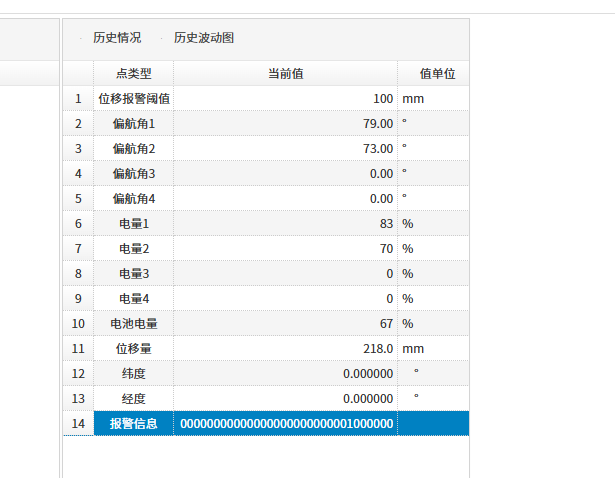615x478 pixels.
Task: Select the 偏航角4 cell
Action: click(x=133, y=199)
